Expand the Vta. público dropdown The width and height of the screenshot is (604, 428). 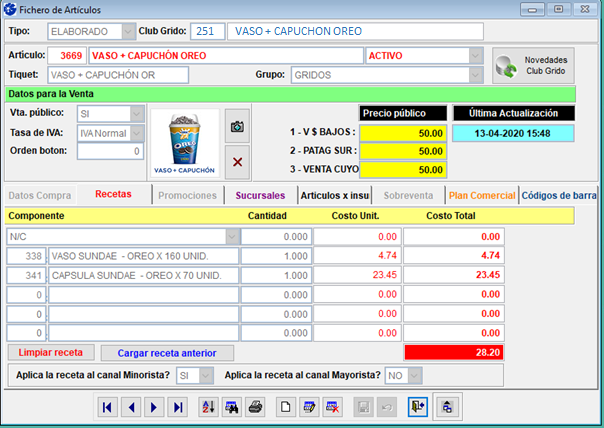pyautogui.click(x=137, y=114)
